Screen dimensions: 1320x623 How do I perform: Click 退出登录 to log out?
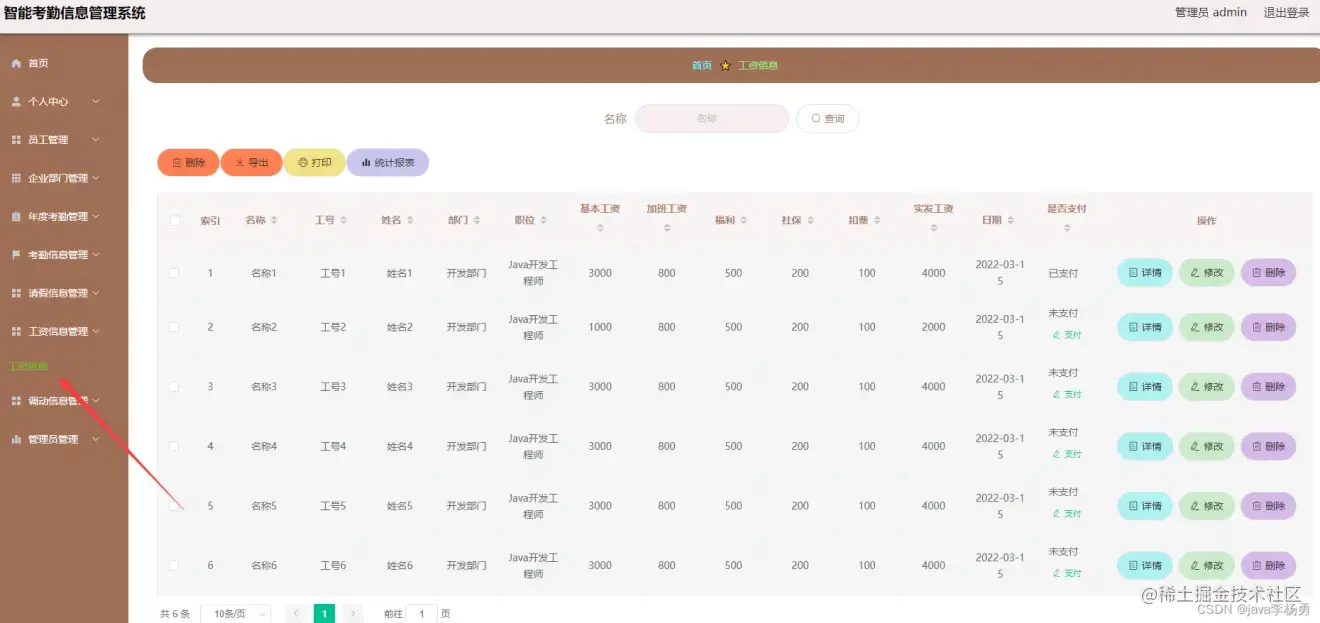coord(1286,12)
